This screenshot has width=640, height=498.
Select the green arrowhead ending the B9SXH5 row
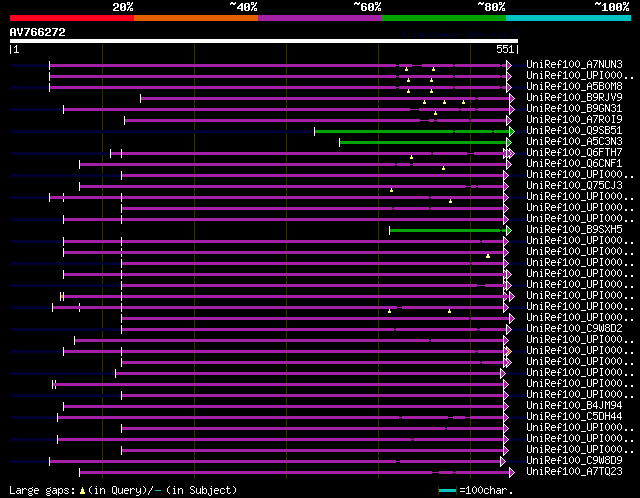tap(509, 231)
